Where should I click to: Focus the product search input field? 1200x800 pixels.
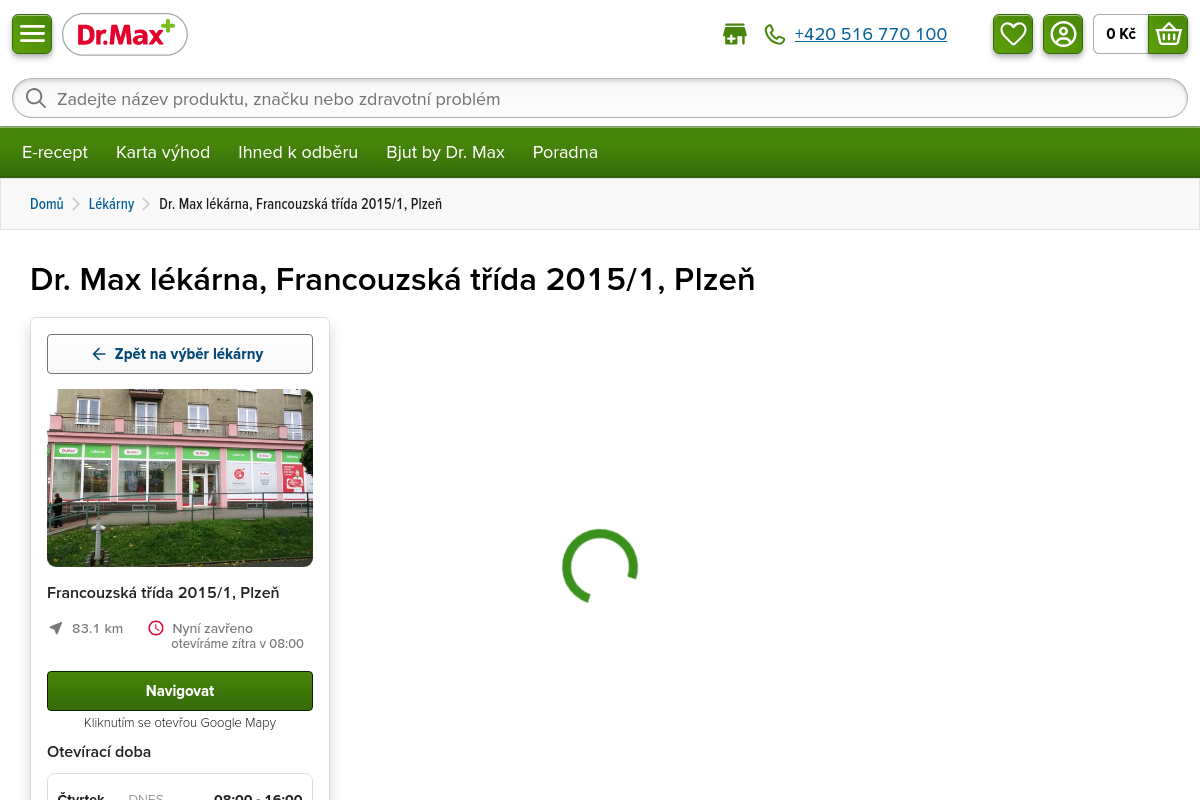tap(600, 98)
